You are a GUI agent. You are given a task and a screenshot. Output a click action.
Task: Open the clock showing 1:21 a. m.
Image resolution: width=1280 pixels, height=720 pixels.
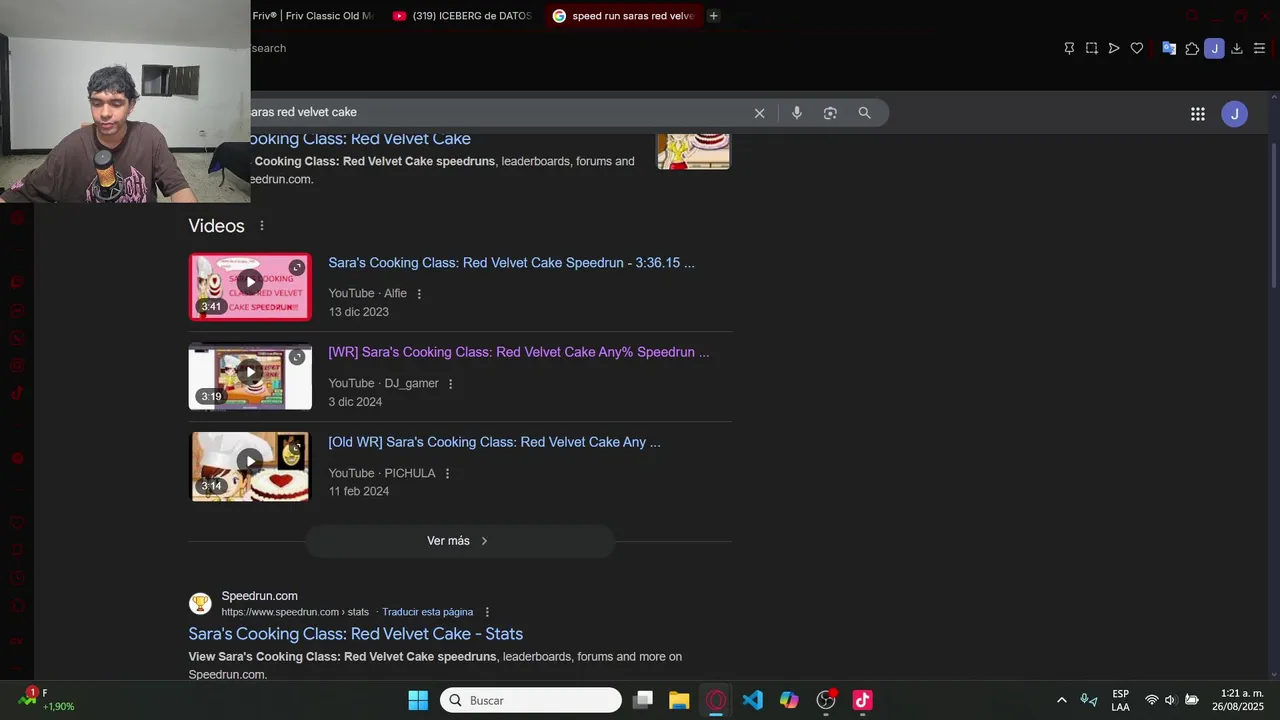click(1238, 700)
